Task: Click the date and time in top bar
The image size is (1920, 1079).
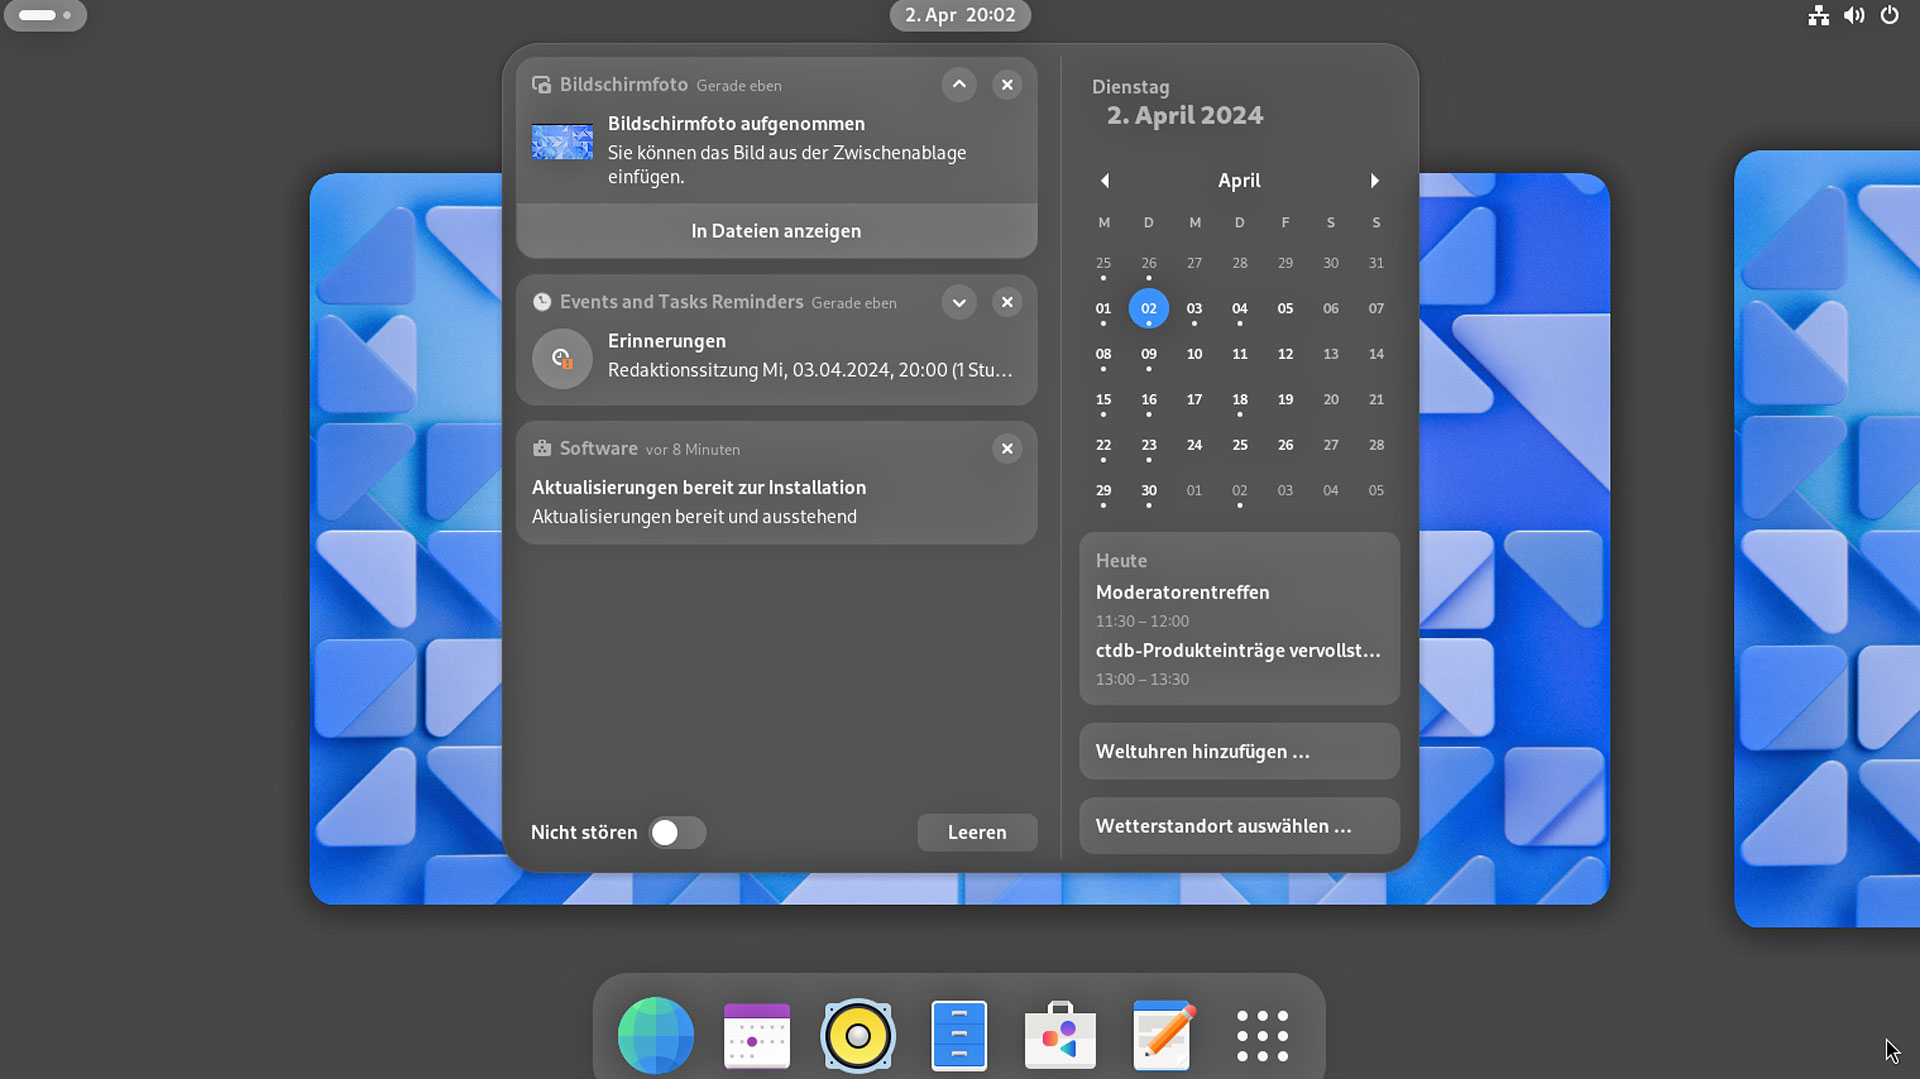Action: (x=960, y=15)
